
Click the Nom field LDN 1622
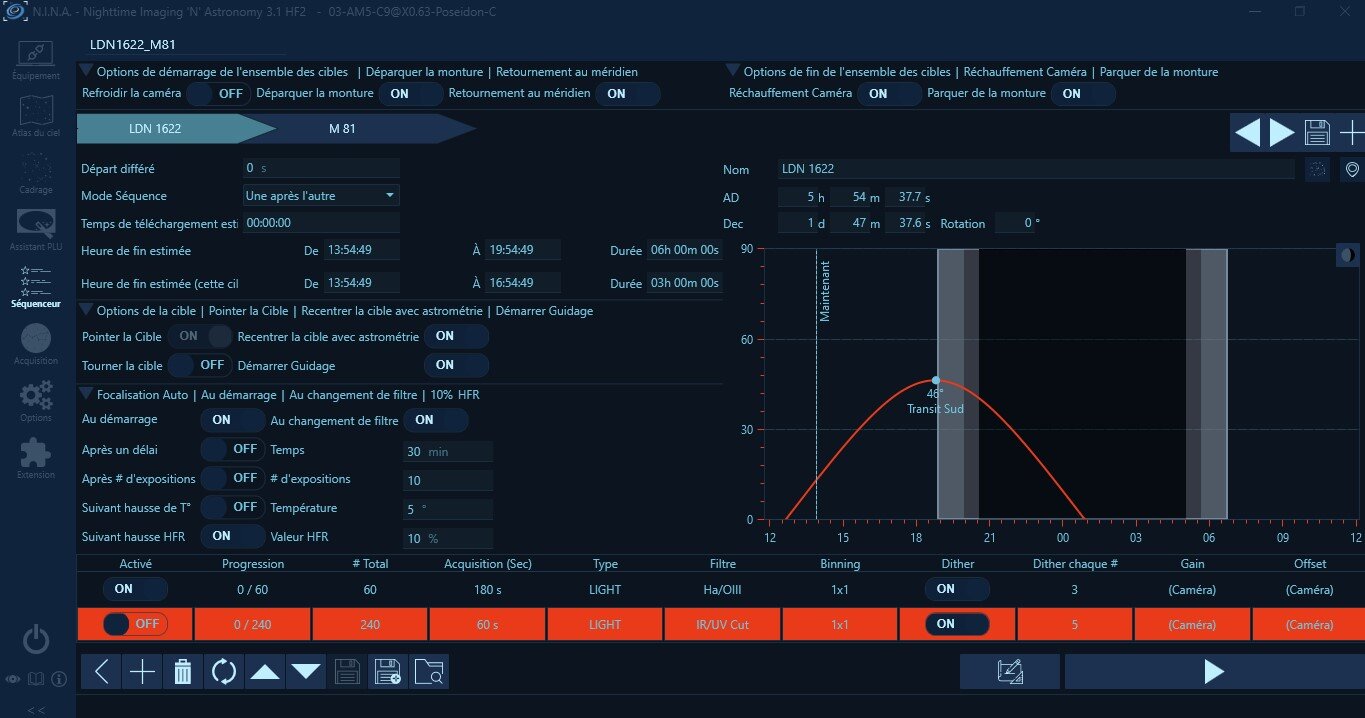pyautogui.click(x=1037, y=169)
